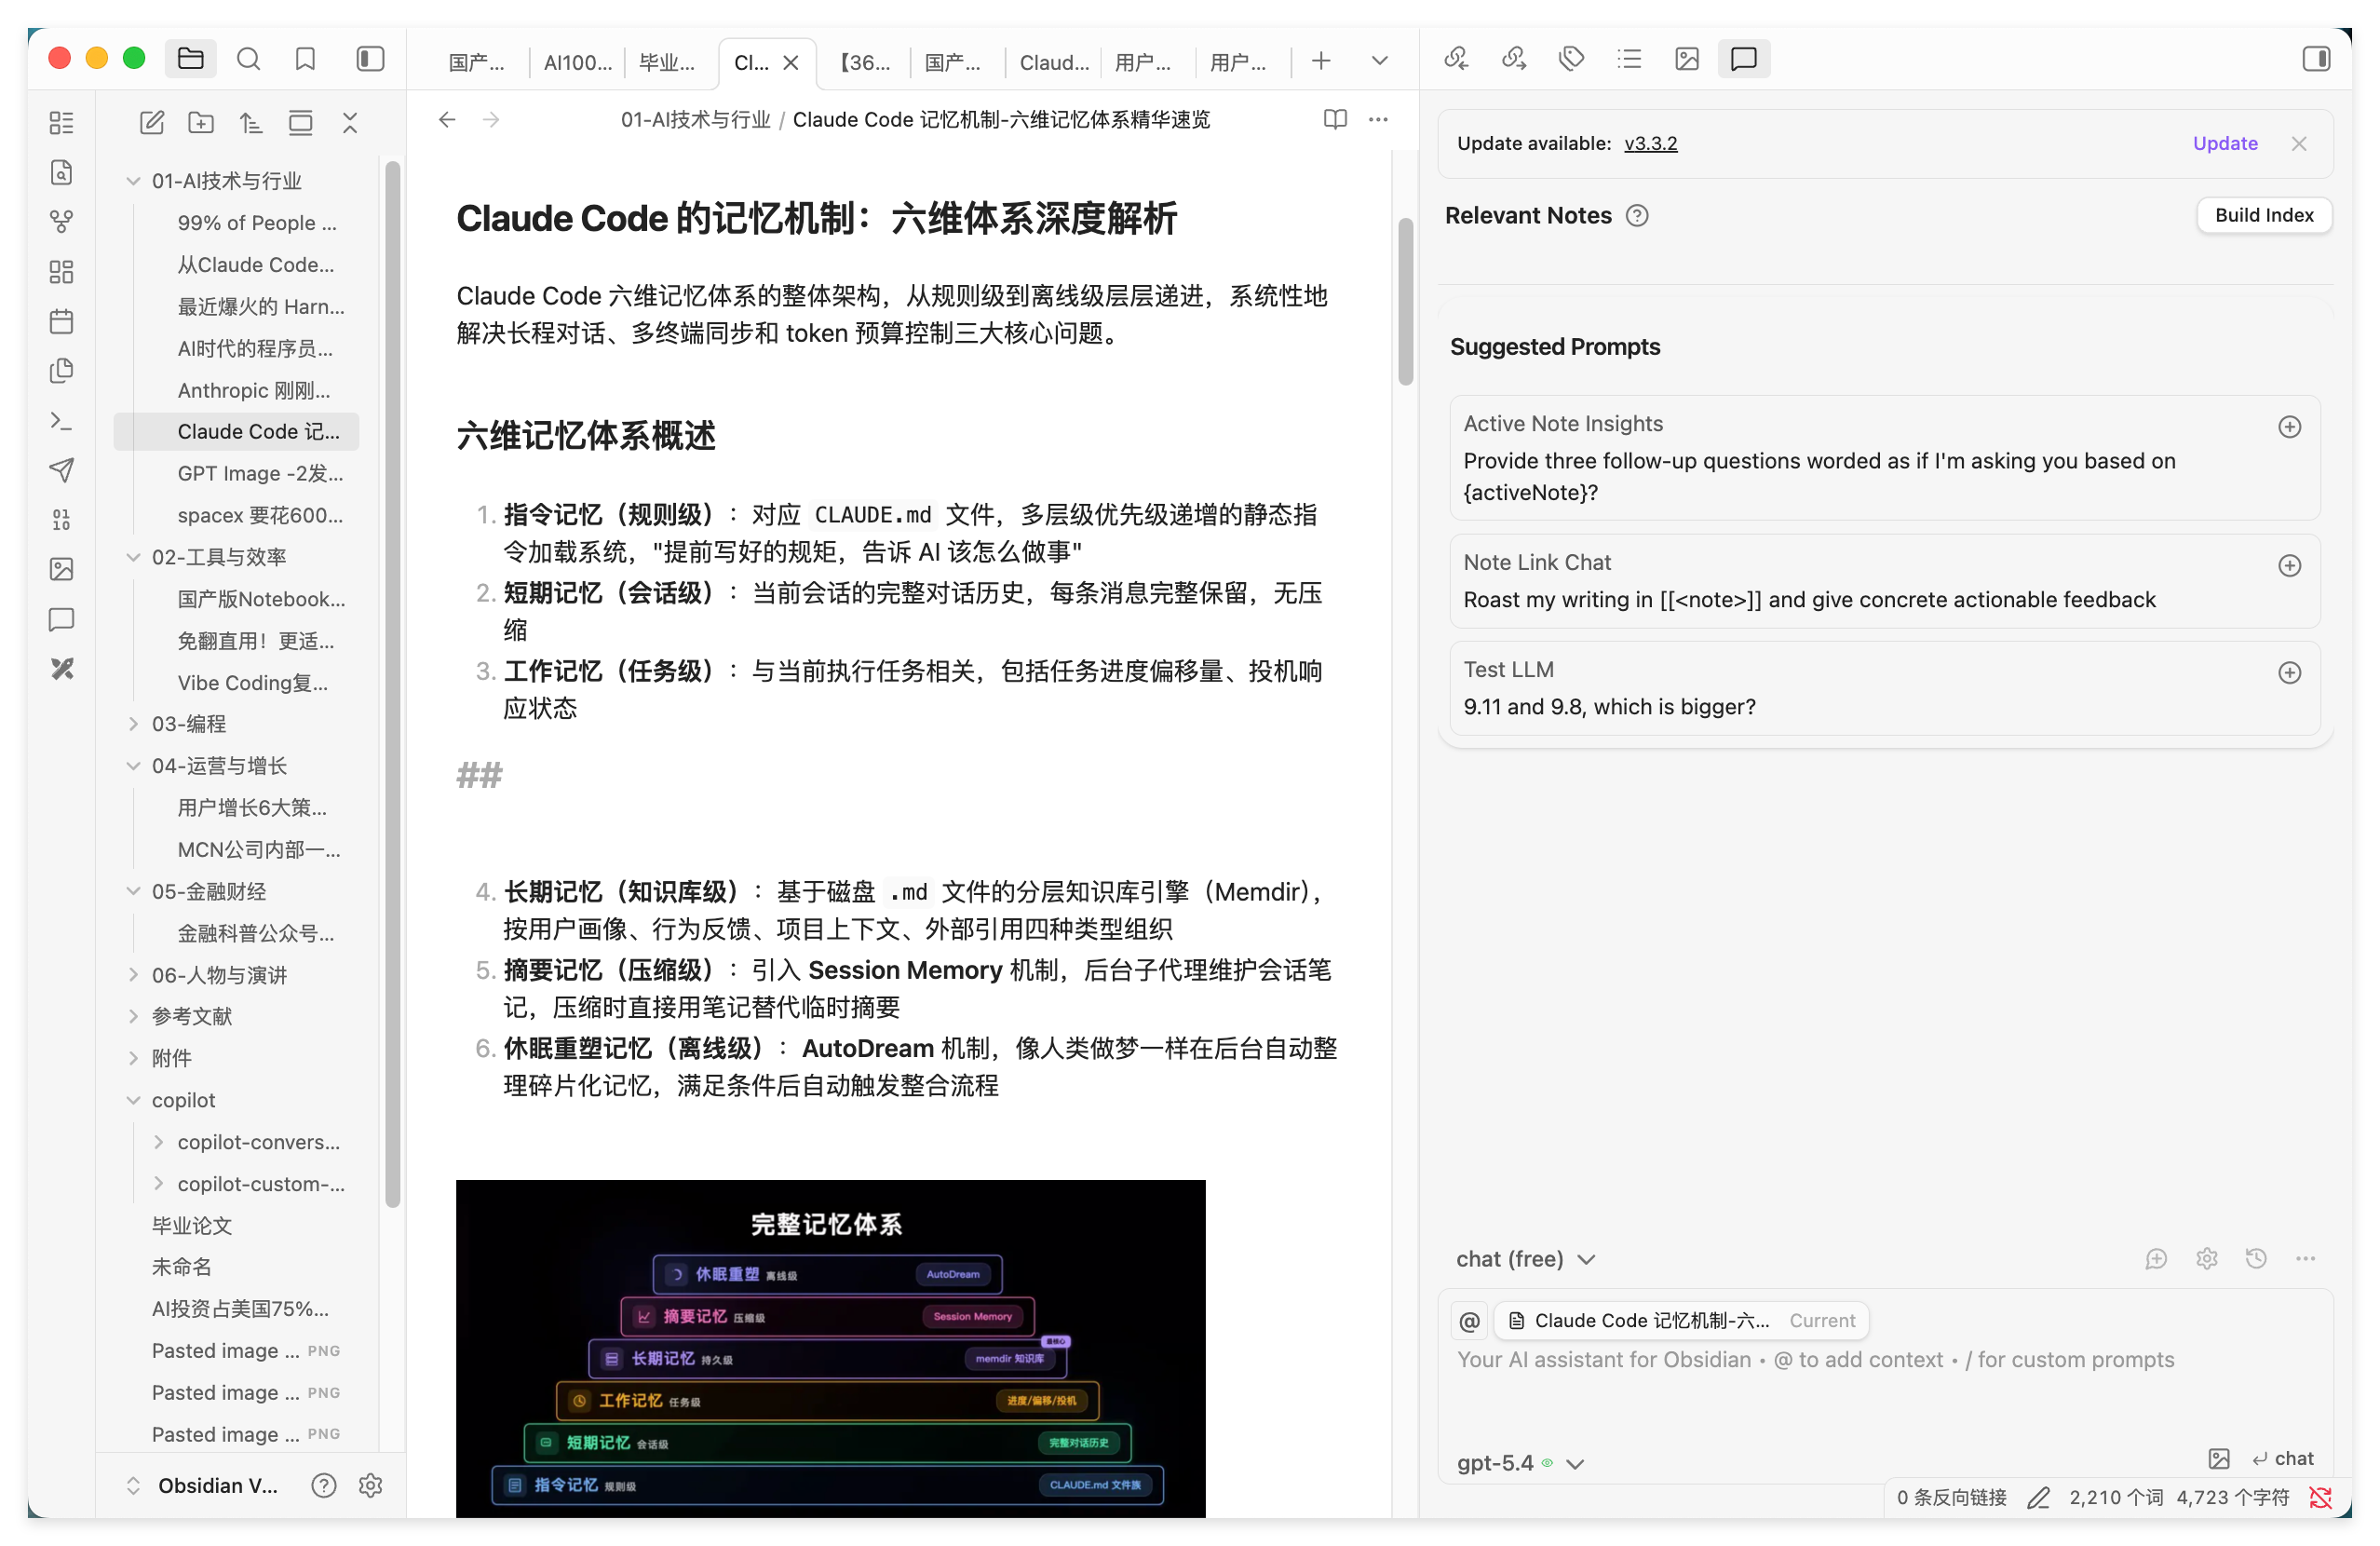Collapse the 02-工具与效率 folder
This screenshot has height=1546, width=2380.
click(x=133, y=557)
